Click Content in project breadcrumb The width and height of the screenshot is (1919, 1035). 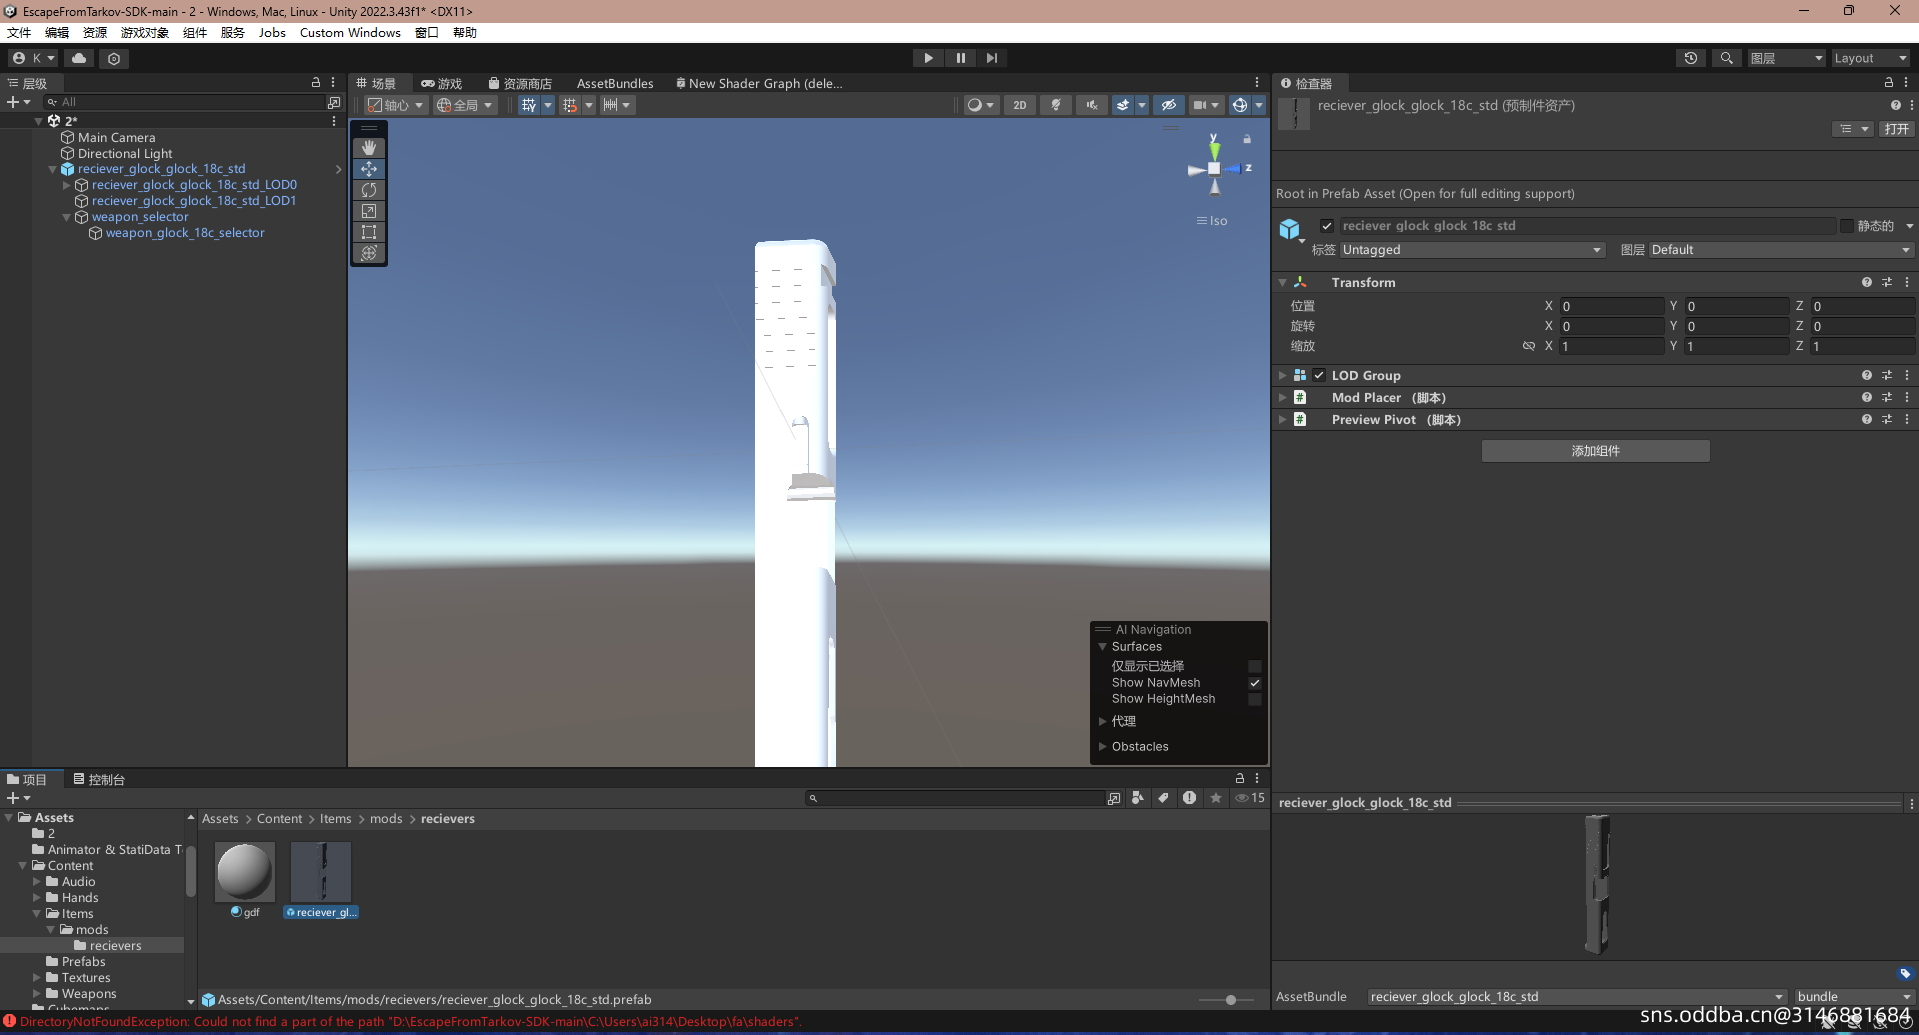(279, 818)
